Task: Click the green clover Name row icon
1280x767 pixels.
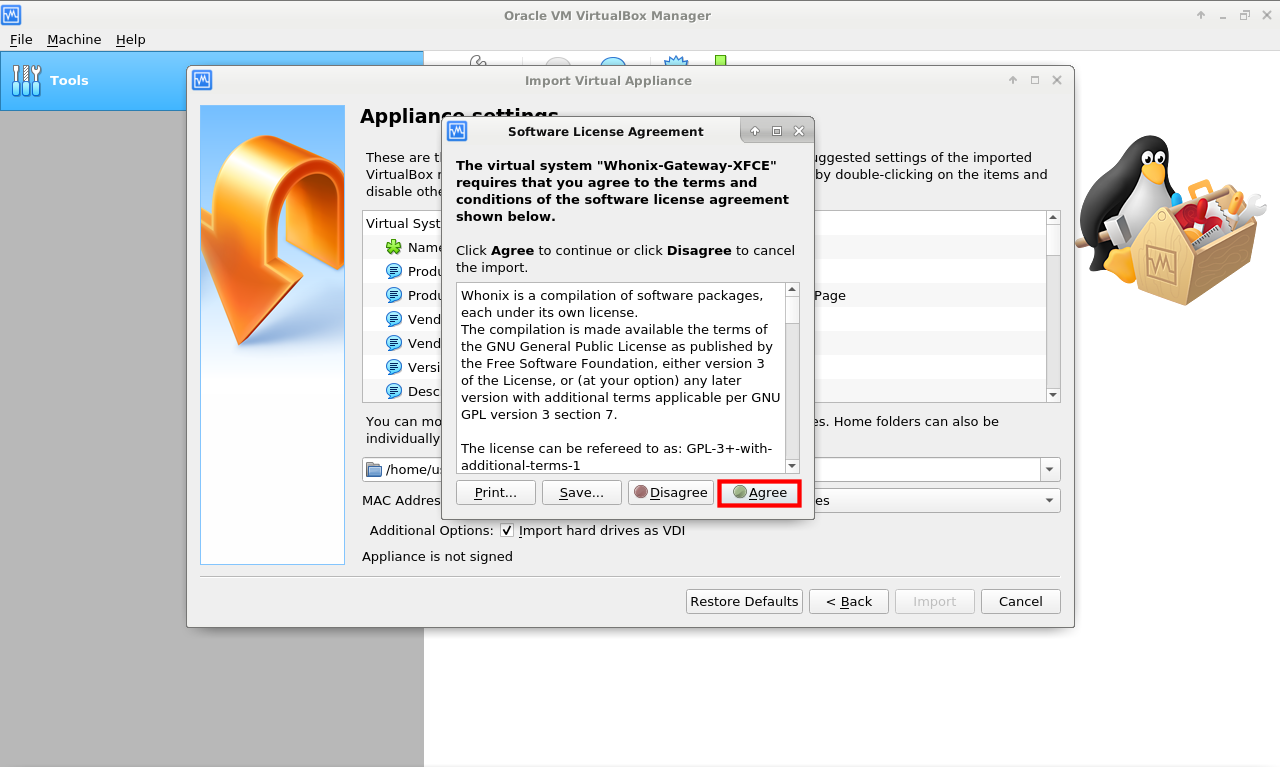Action: point(394,247)
